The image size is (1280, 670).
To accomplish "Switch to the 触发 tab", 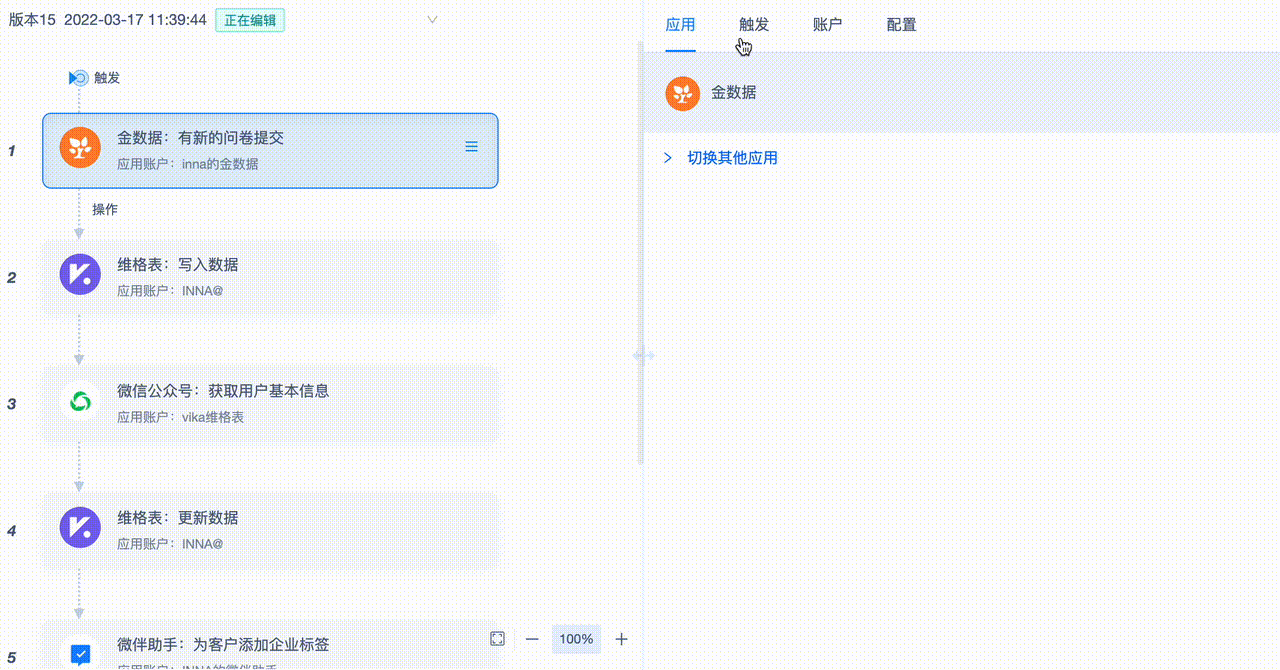I will [x=753, y=25].
